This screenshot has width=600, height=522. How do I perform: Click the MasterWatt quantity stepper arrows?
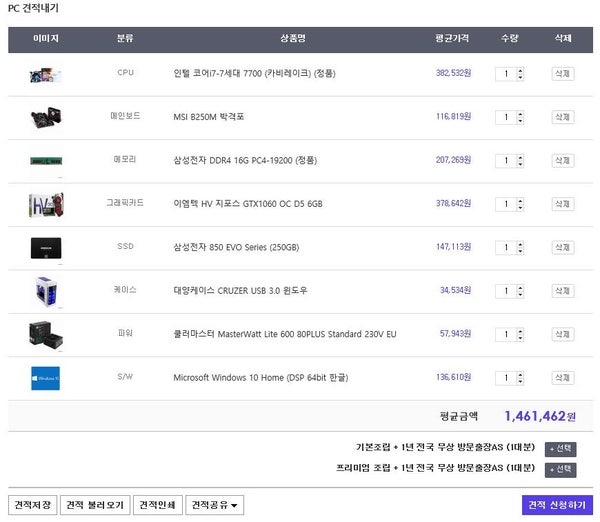tap(520, 334)
